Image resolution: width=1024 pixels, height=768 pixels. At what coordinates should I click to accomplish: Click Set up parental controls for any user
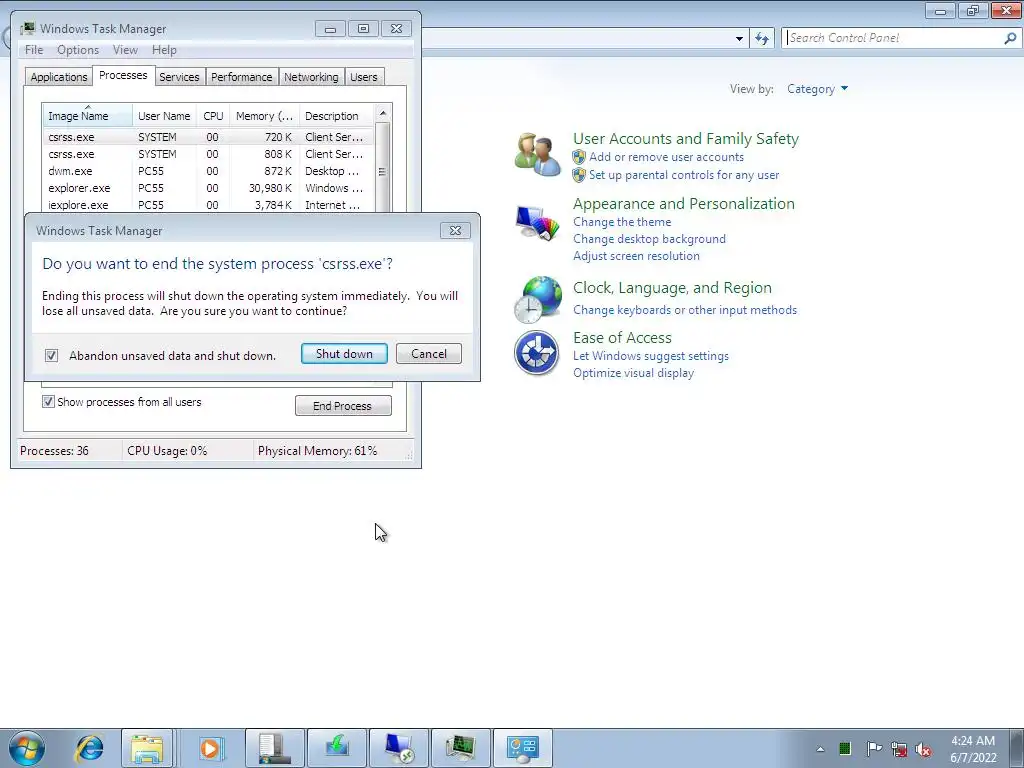684,175
